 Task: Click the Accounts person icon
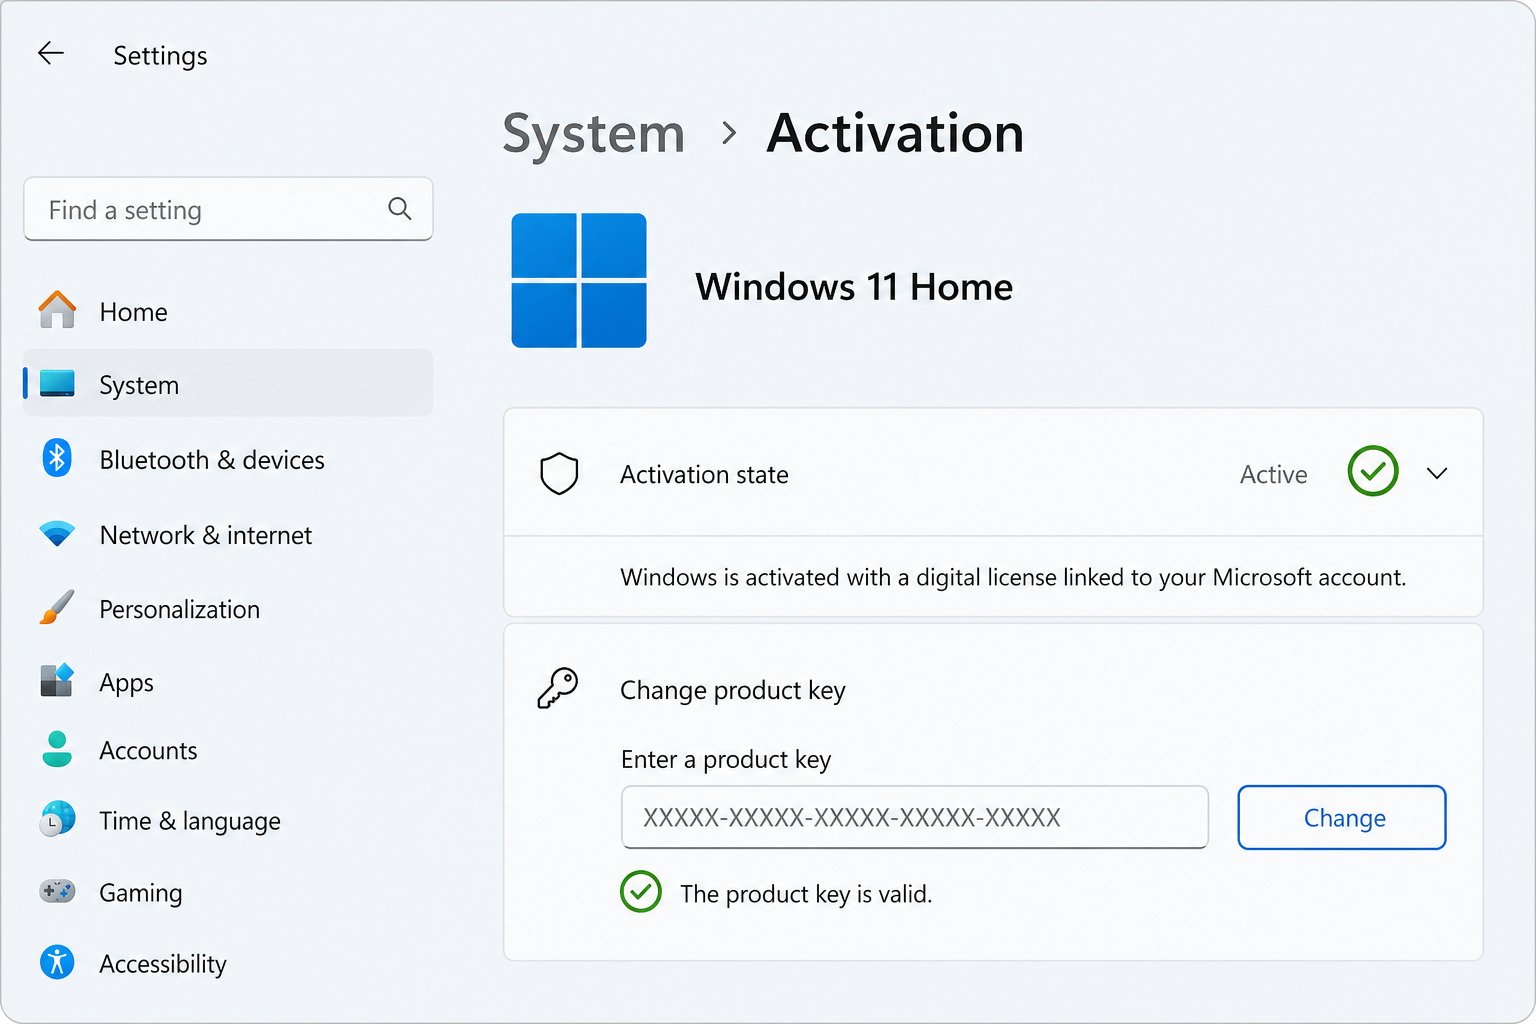[57, 749]
